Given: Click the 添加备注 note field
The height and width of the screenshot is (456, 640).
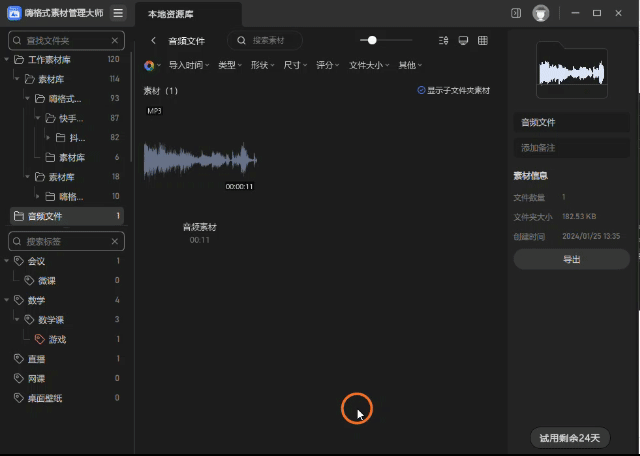Looking at the screenshot, I should pyautogui.click(x=571, y=148).
